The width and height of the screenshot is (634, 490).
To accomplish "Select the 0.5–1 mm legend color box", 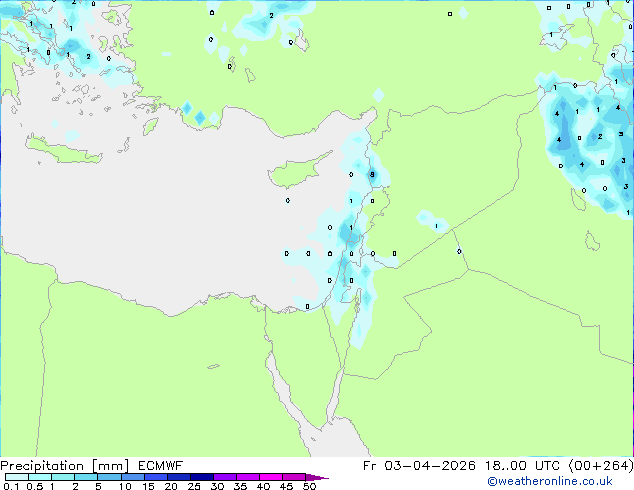I will pyautogui.click(x=40, y=477).
